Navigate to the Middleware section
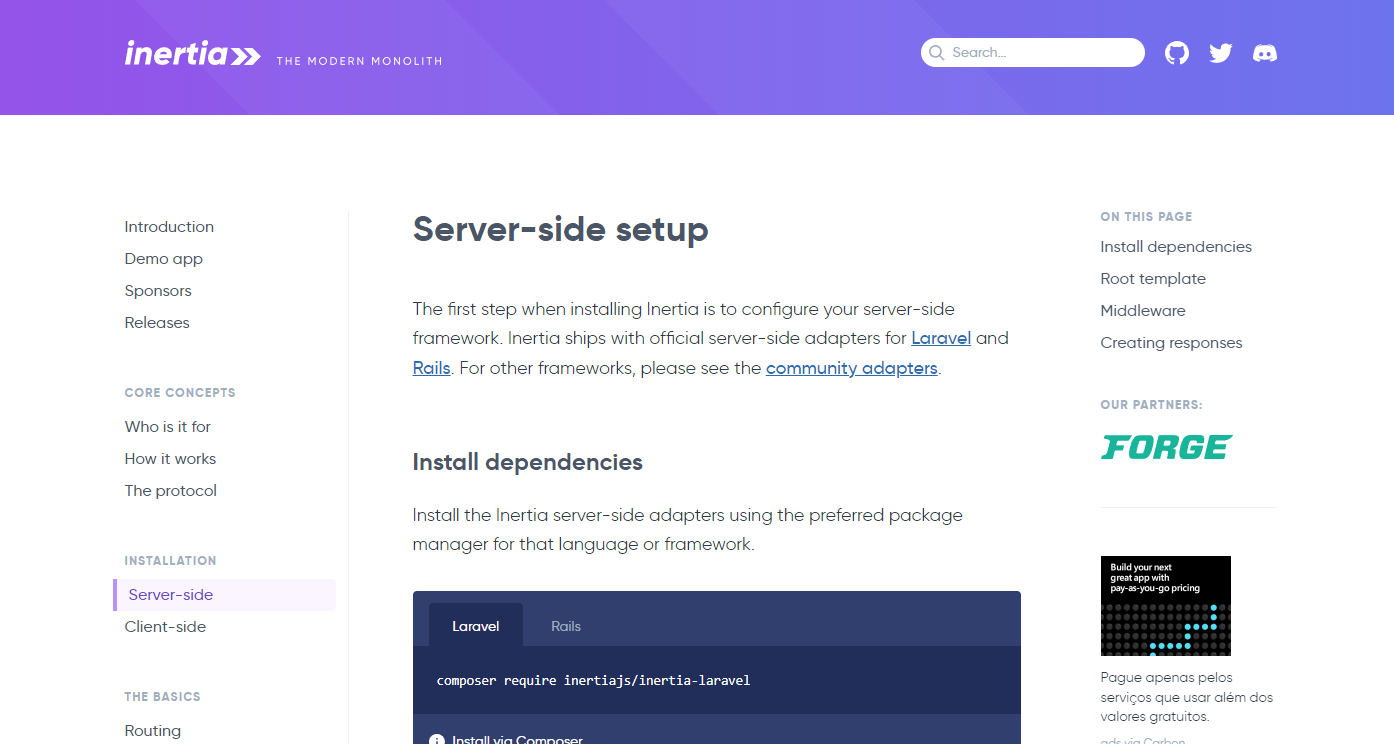This screenshot has height=744, width=1394. 1142,310
